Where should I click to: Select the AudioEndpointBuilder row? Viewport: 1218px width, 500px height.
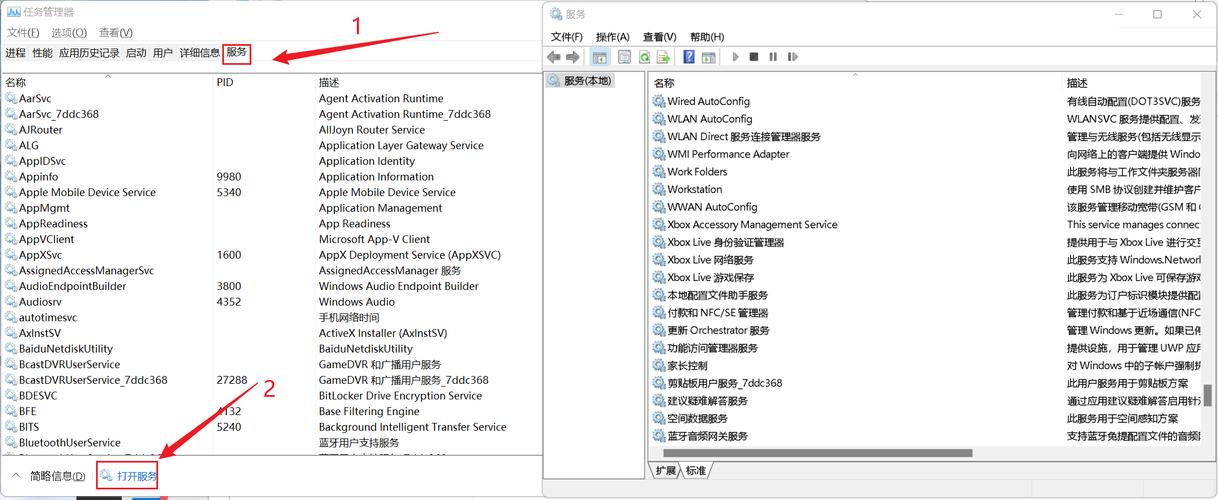pos(272,286)
